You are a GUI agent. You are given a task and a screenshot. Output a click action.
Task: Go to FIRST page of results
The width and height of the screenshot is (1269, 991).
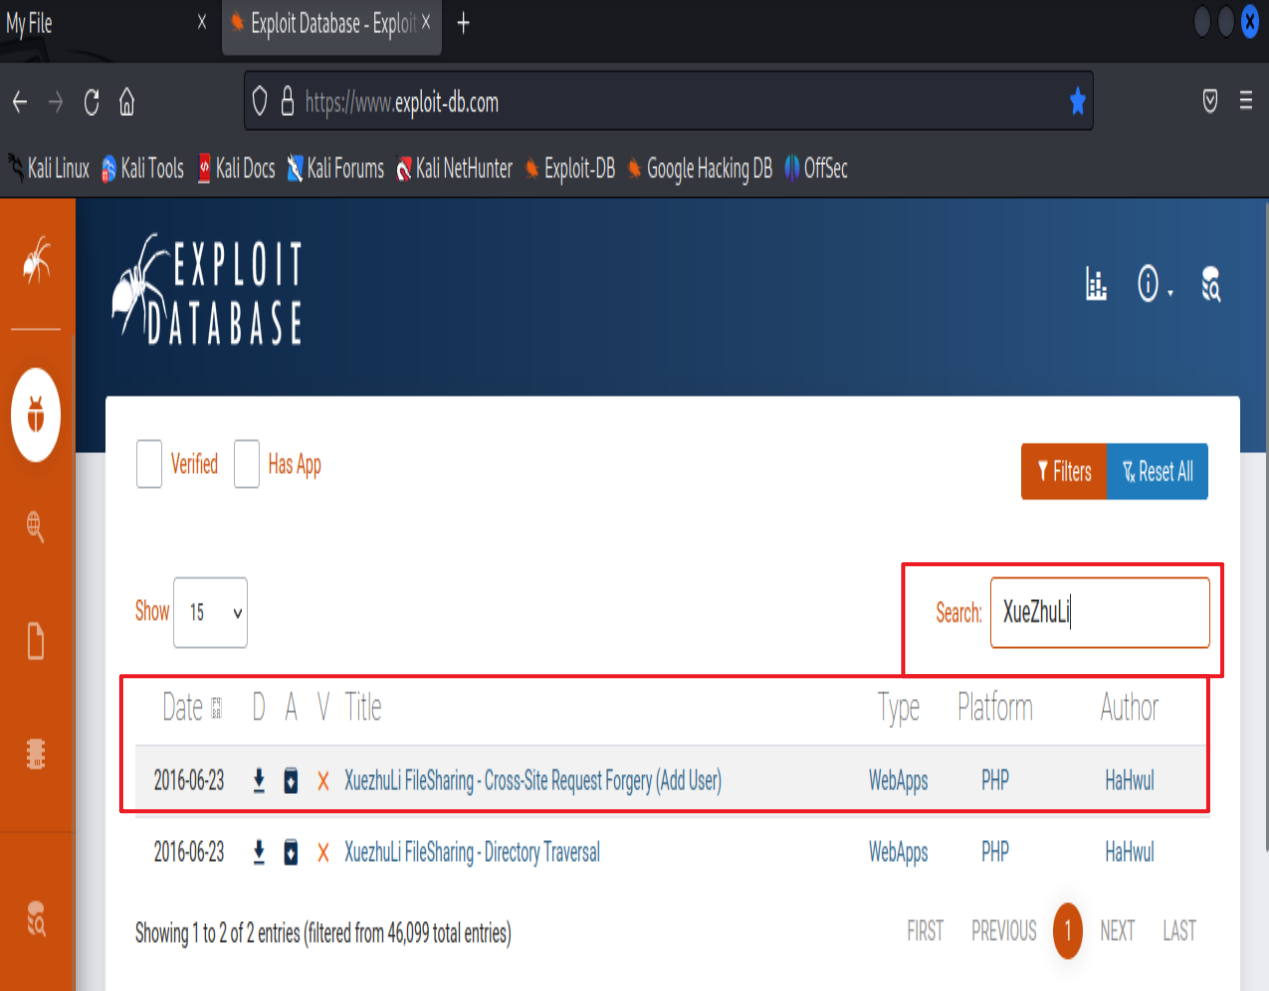coord(925,931)
